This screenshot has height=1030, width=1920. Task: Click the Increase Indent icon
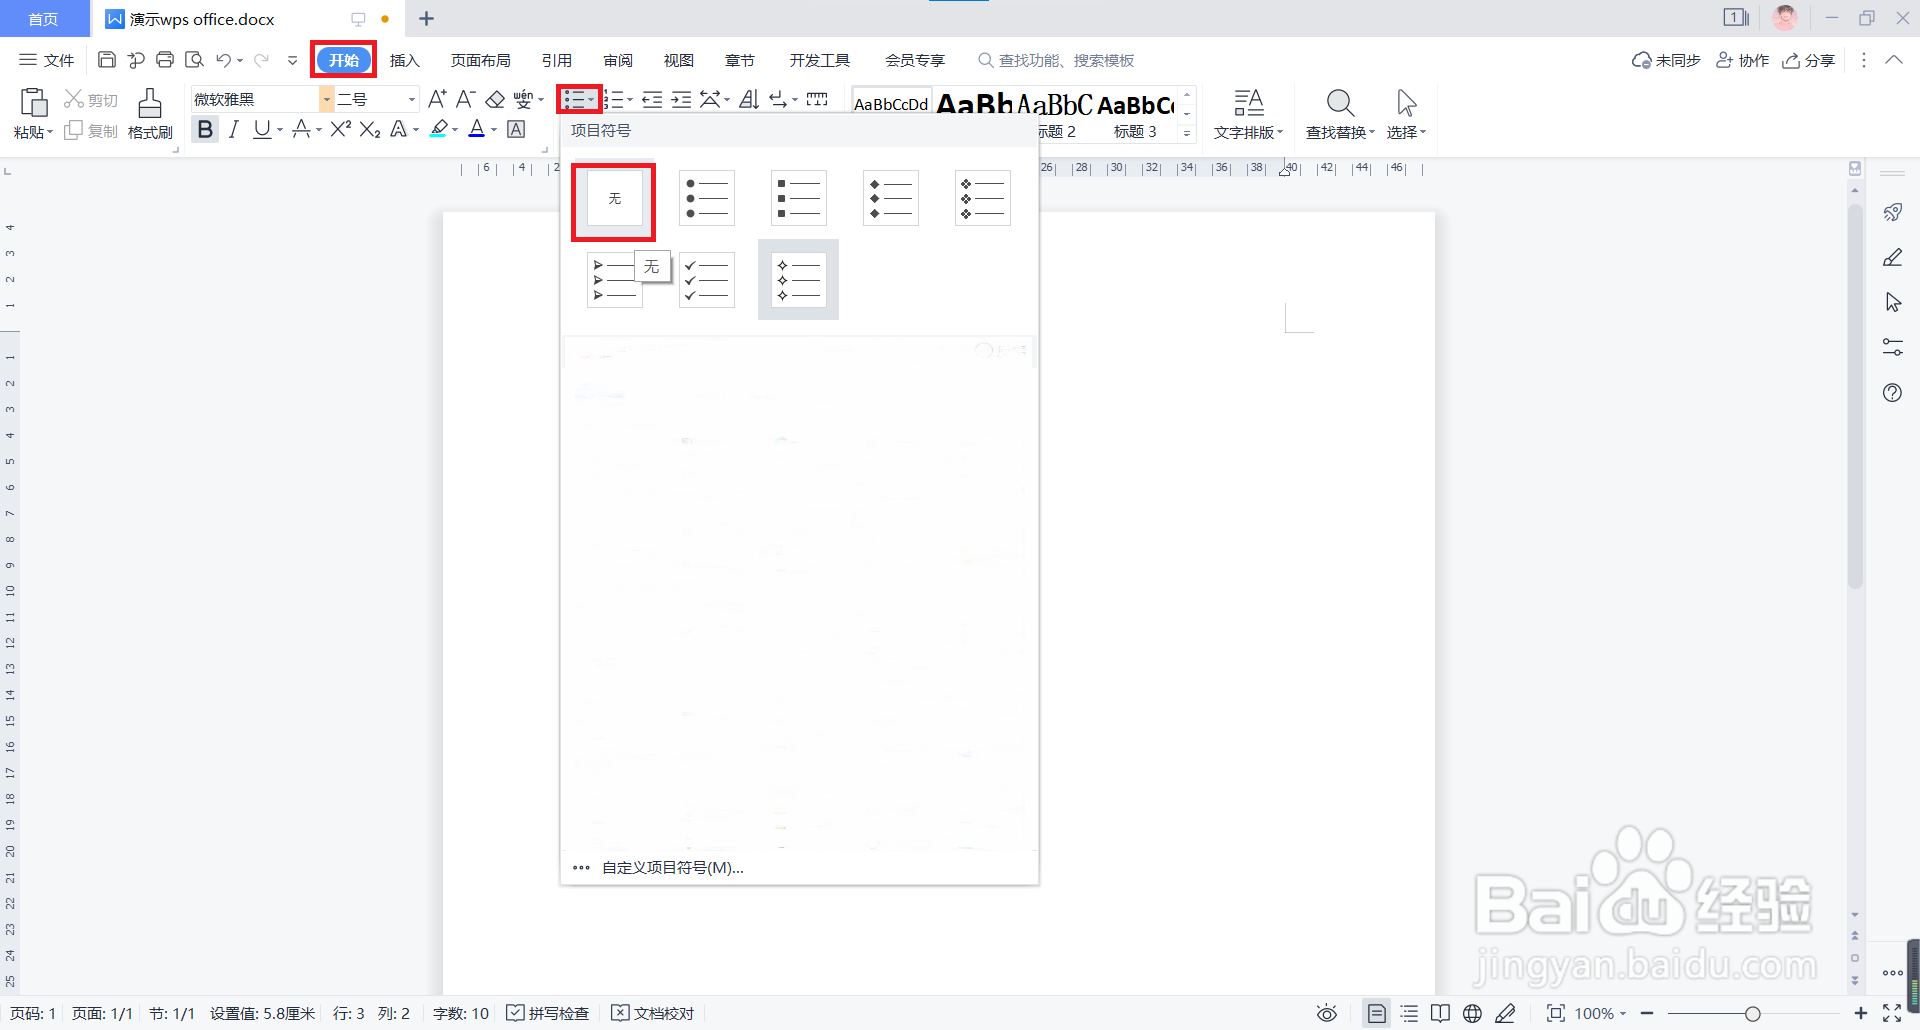point(681,99)
